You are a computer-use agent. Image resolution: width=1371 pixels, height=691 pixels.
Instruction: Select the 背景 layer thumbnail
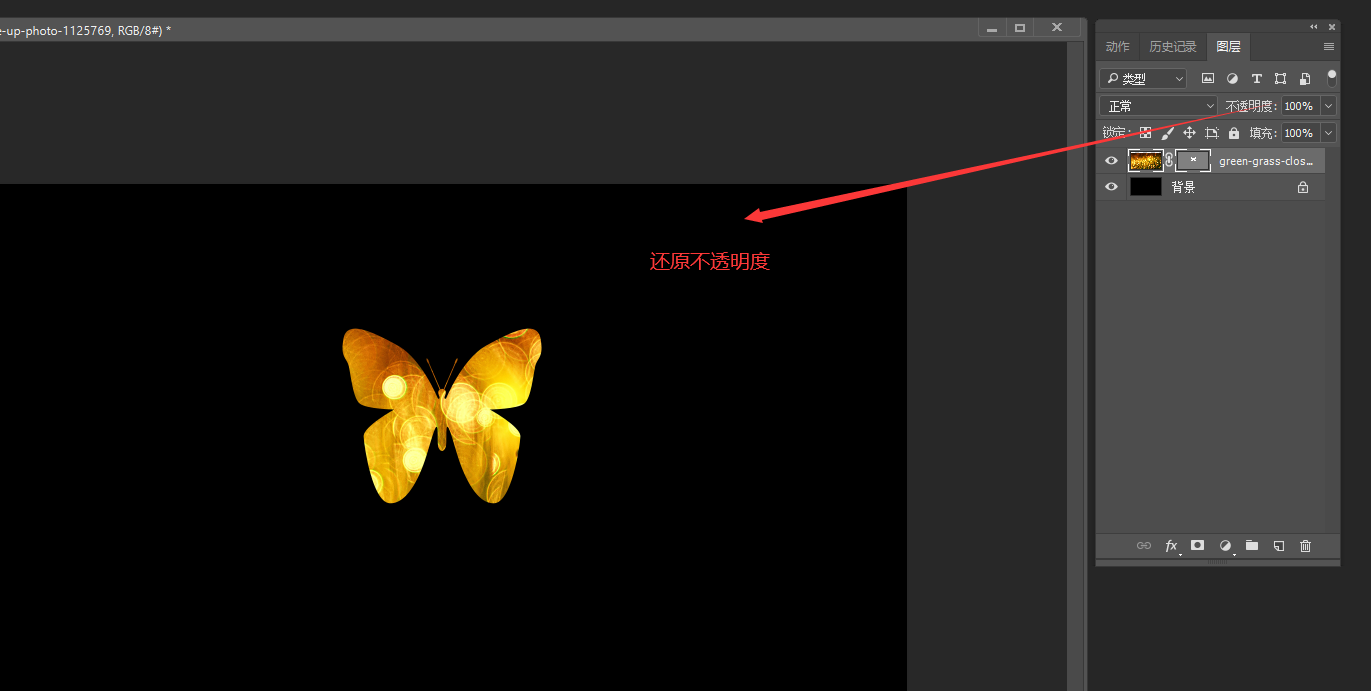coord(1146,187)
